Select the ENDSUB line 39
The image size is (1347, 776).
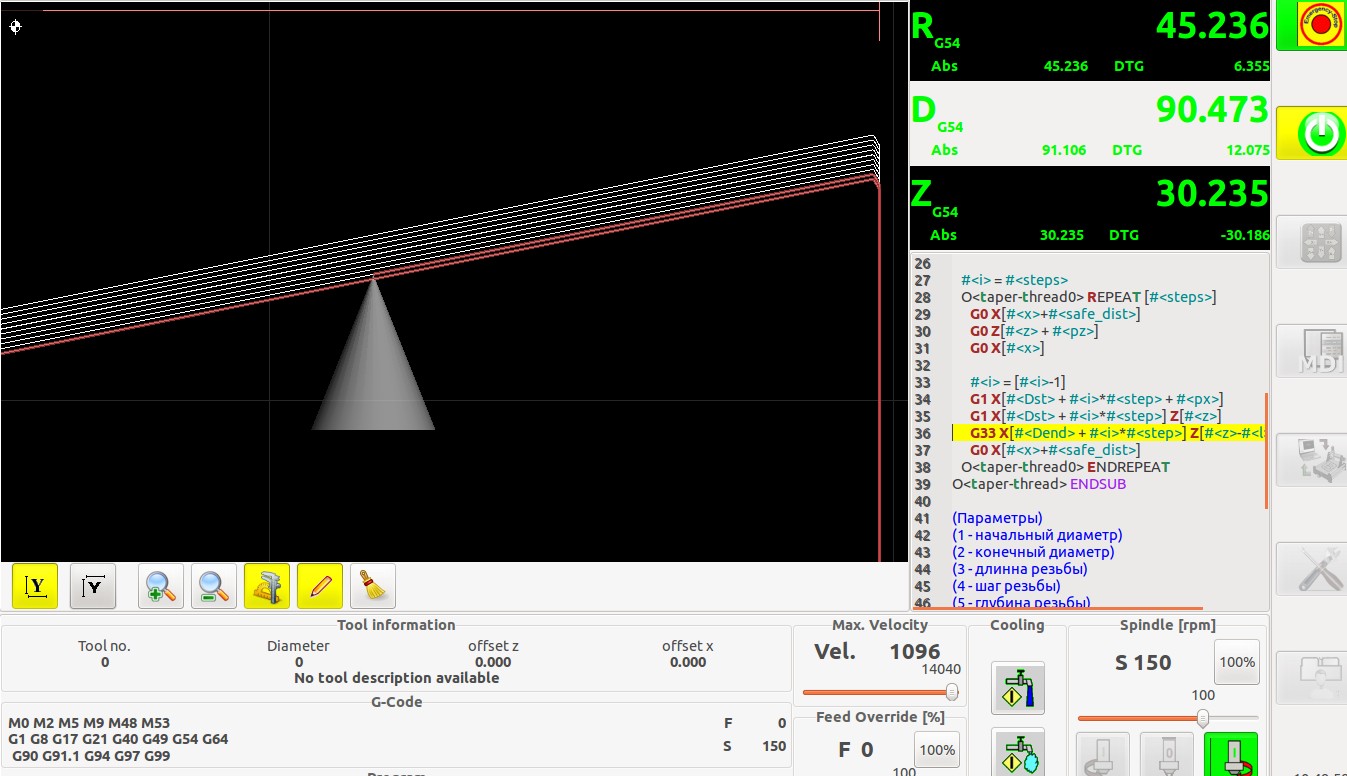(1038, 484)
